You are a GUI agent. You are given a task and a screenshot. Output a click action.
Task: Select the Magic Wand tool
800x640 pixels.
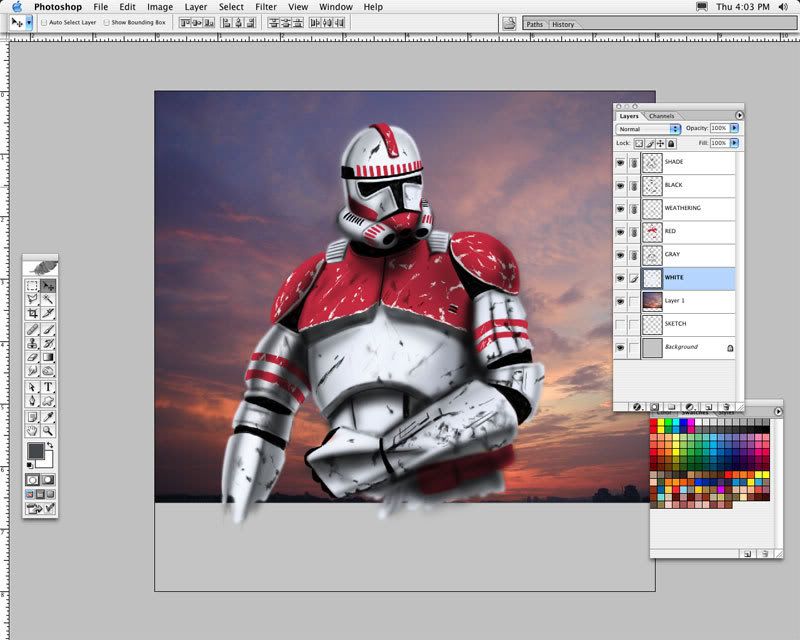click(48, 299)
